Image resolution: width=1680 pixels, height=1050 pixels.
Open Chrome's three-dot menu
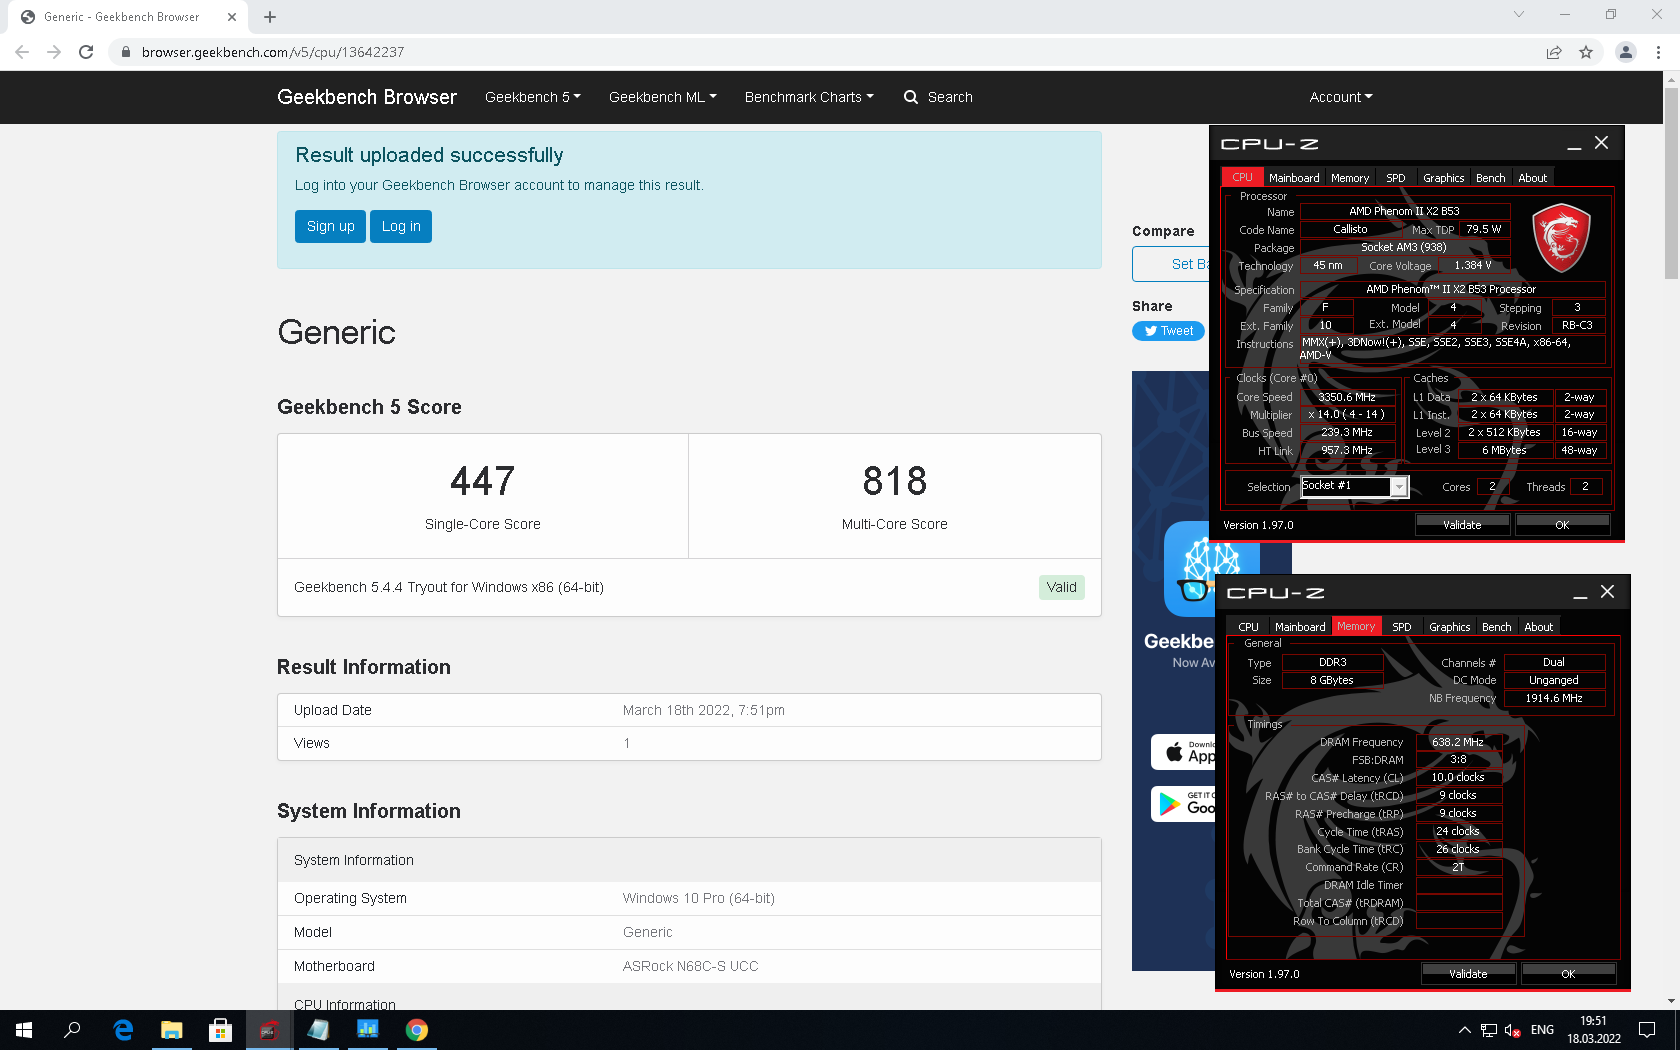coord(1659,52)
